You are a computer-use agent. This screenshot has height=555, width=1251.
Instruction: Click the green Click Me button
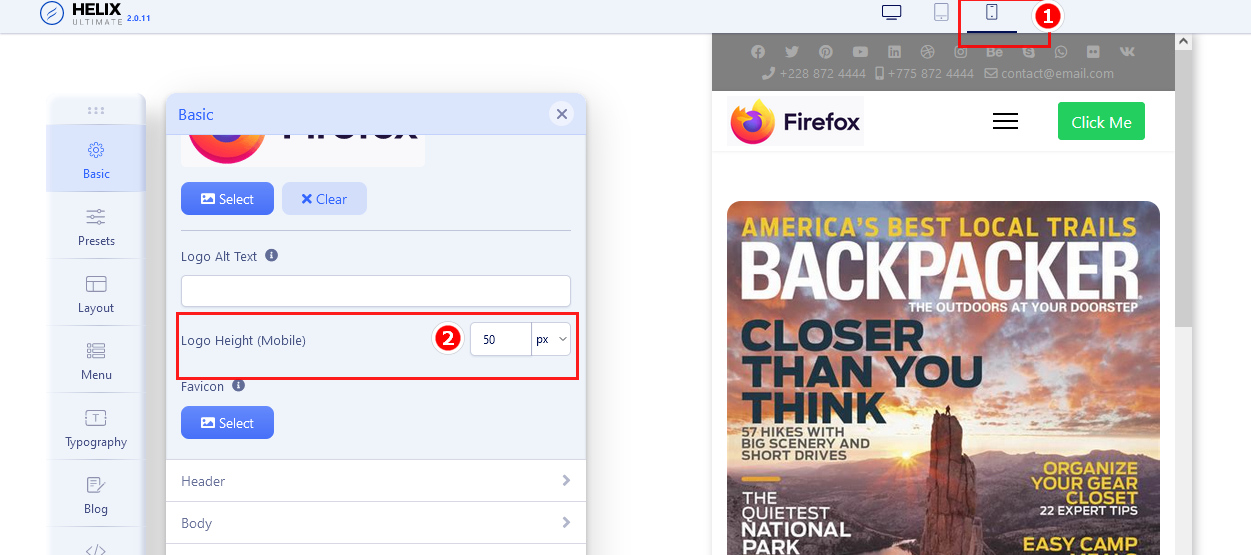[x=1101, y=121]
